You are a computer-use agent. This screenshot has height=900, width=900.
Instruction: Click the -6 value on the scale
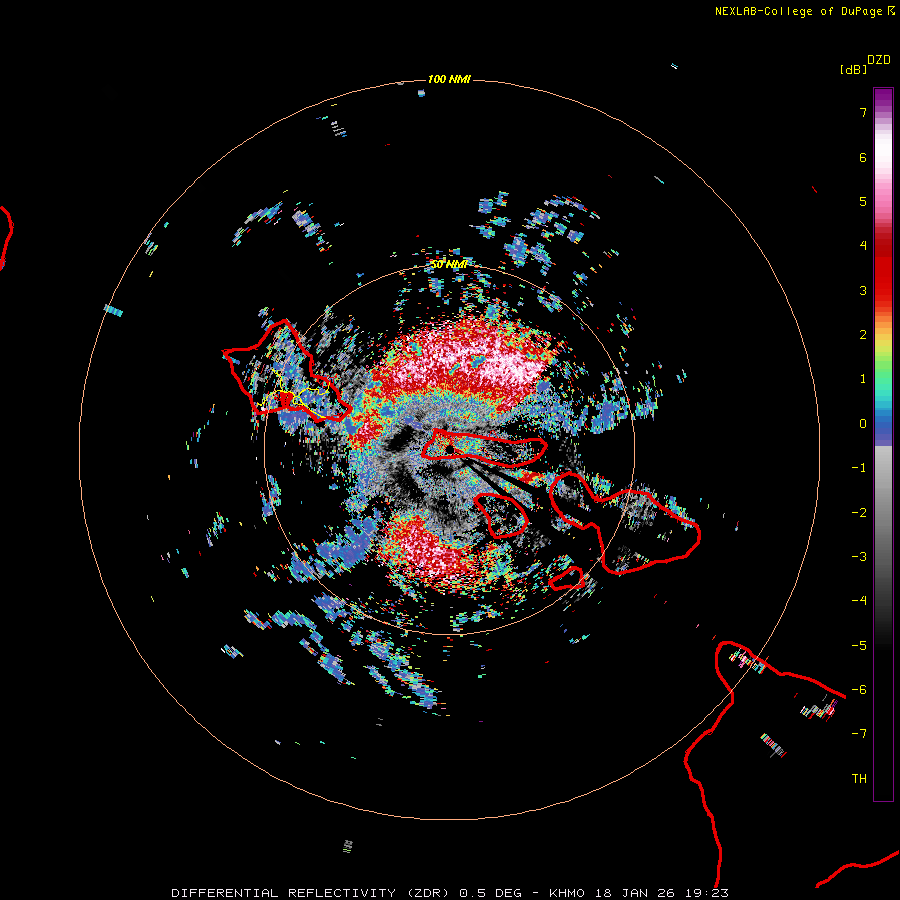(859, 690)
